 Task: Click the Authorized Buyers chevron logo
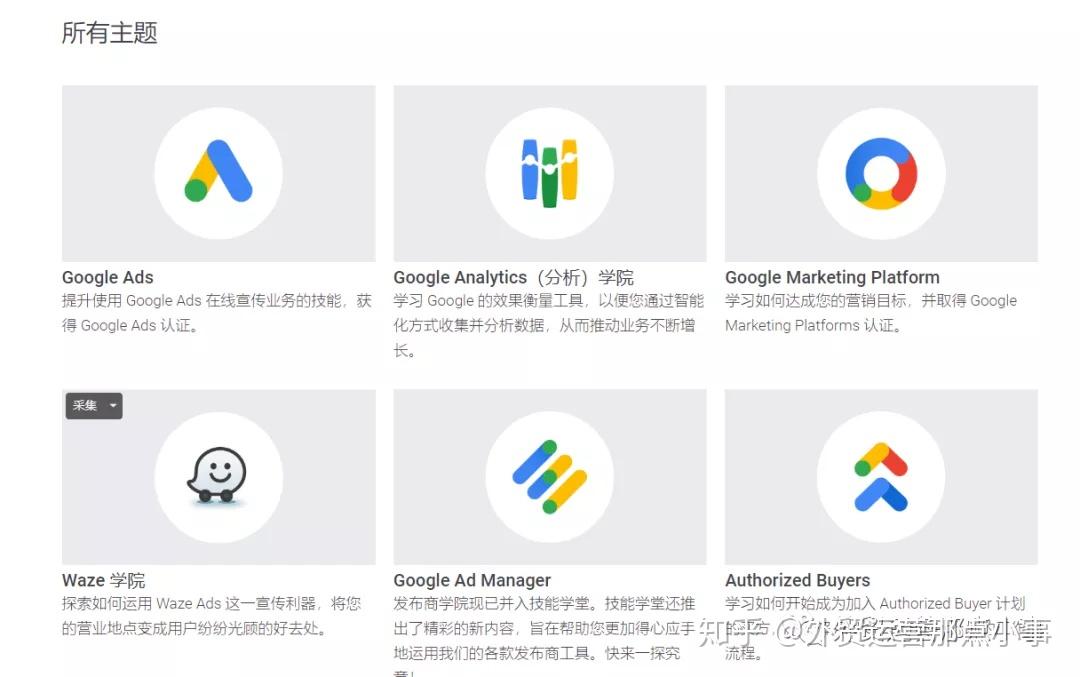click(881, 477)
